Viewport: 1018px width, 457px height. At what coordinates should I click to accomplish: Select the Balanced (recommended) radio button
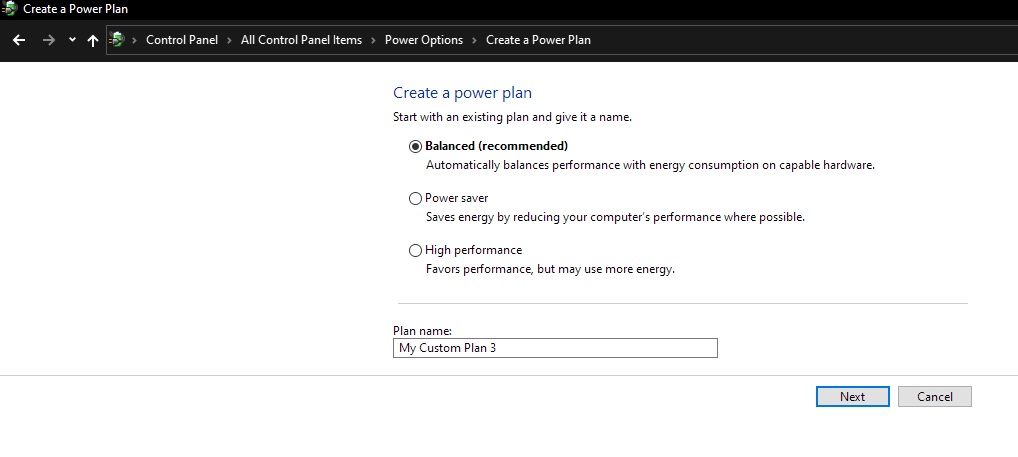click(x=416, y=146)
